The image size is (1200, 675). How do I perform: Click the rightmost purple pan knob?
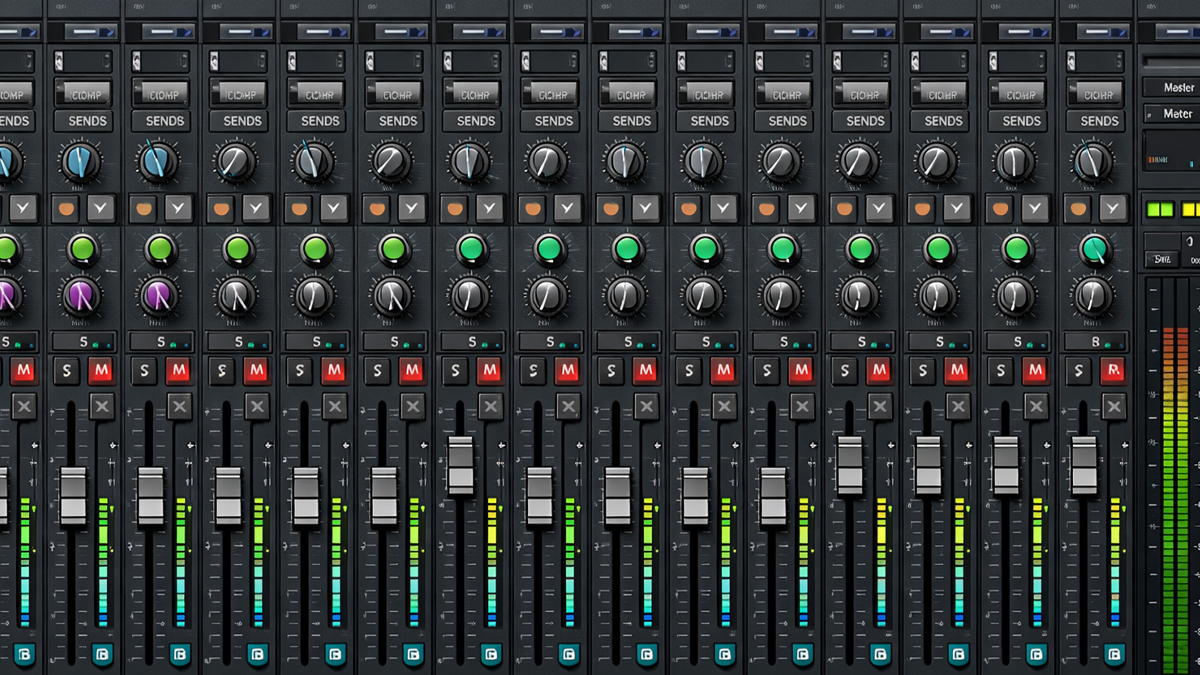tap(158, 296)
